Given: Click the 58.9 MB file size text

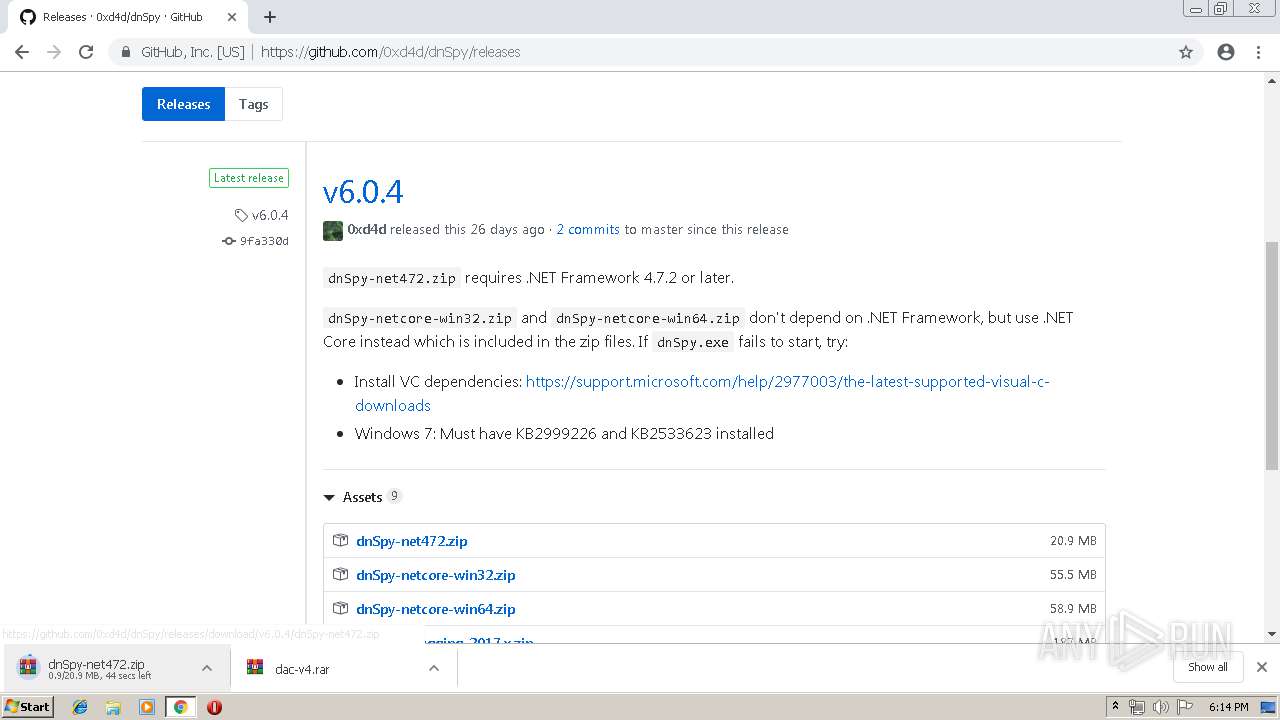Looking at the screenshot, I should point(1073,609).
